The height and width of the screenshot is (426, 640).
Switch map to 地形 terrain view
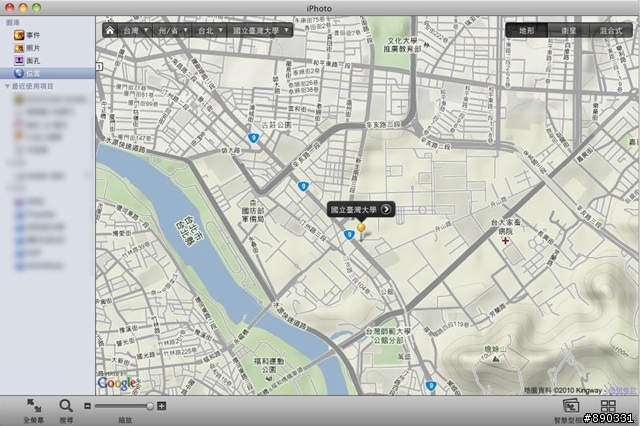tap(527, 30)
